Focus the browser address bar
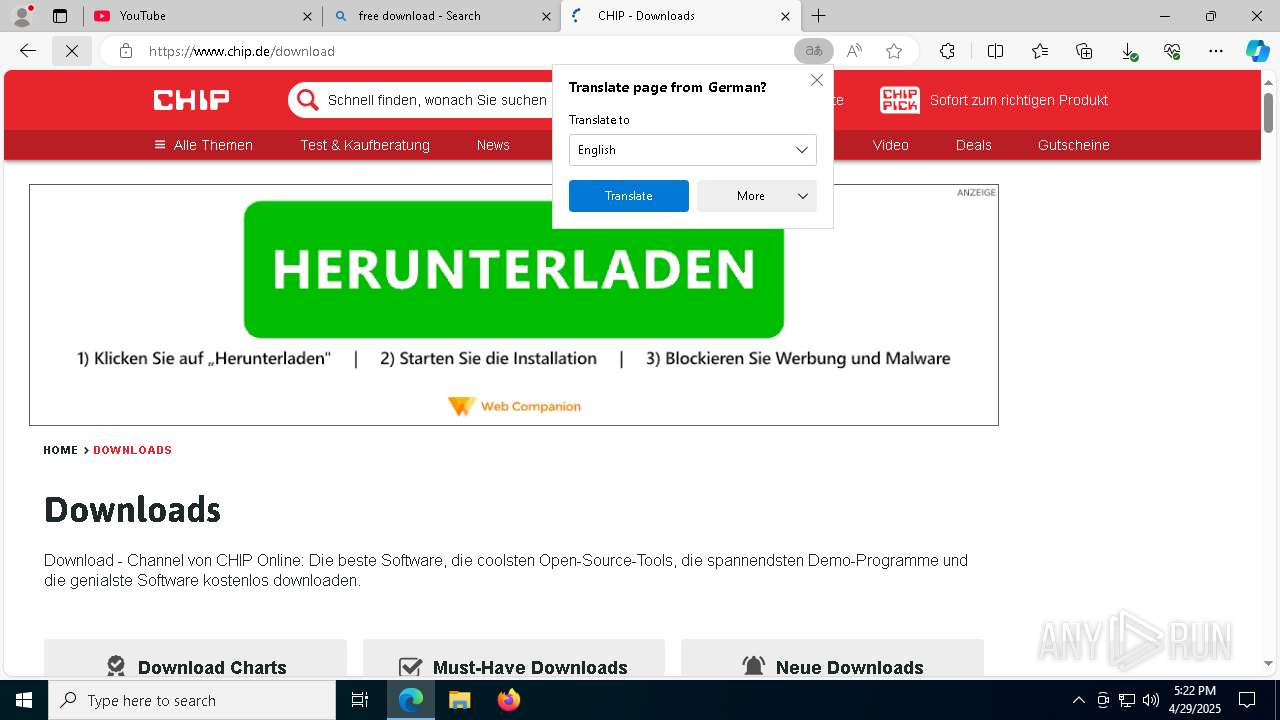 (460, 51)
